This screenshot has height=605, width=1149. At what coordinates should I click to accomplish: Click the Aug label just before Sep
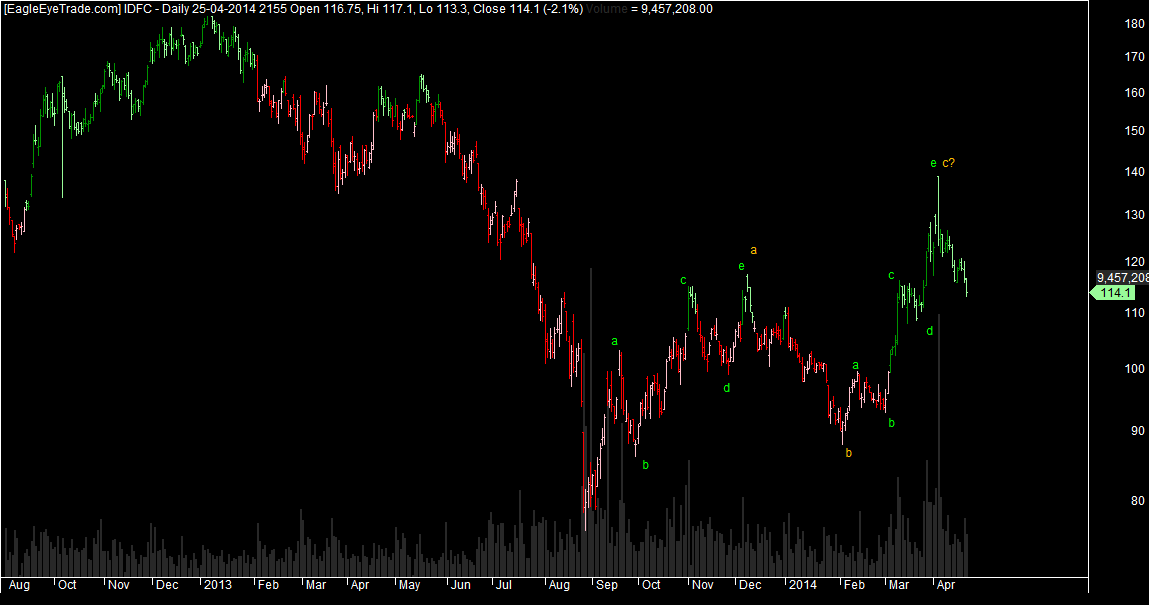pos(558,584)
